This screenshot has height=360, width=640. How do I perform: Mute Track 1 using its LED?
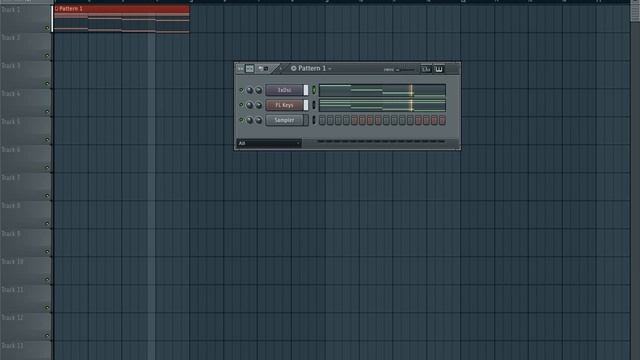tap(47, 28)
